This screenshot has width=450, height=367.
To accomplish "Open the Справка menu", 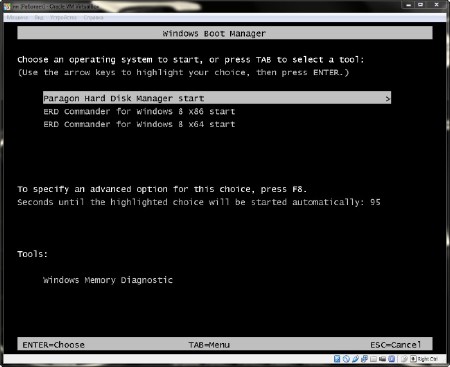I will coord(93,17).
